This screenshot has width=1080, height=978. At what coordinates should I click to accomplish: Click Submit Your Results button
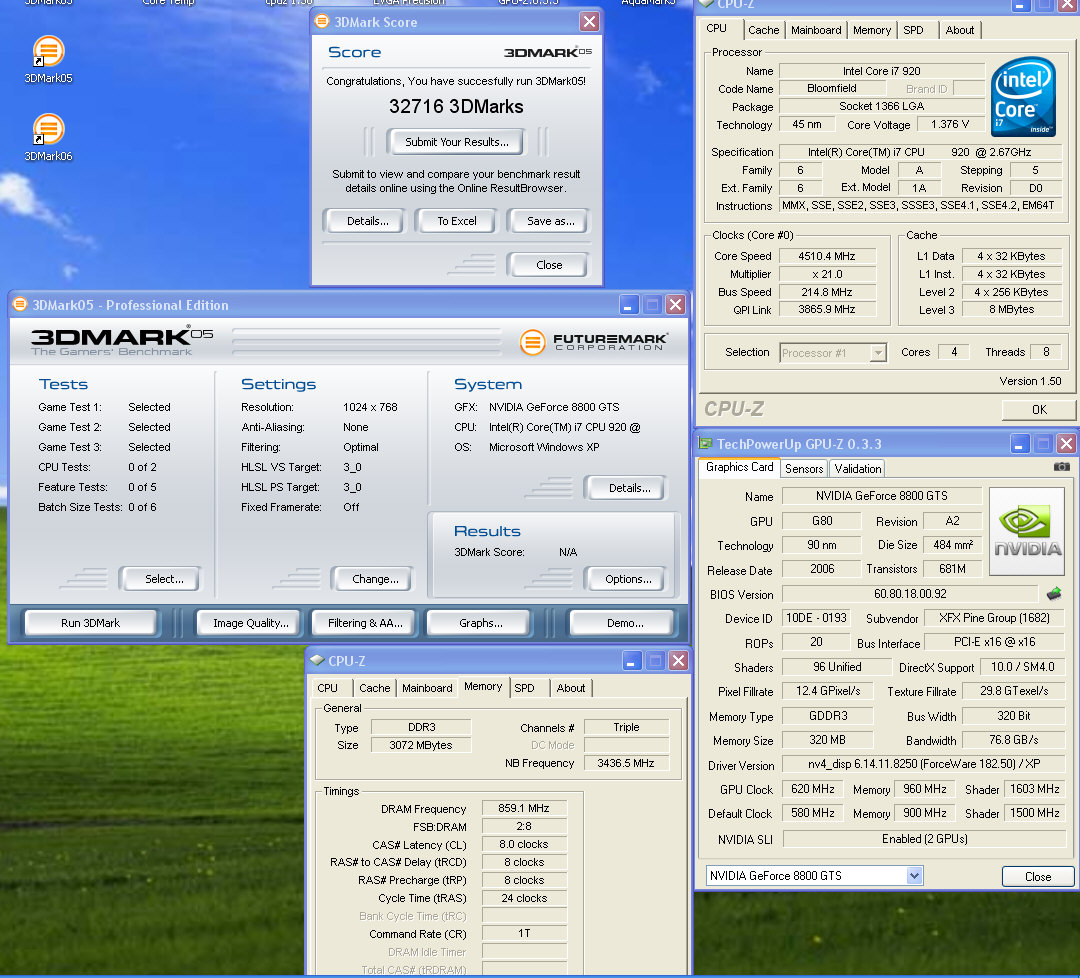(x=457, y=142)
